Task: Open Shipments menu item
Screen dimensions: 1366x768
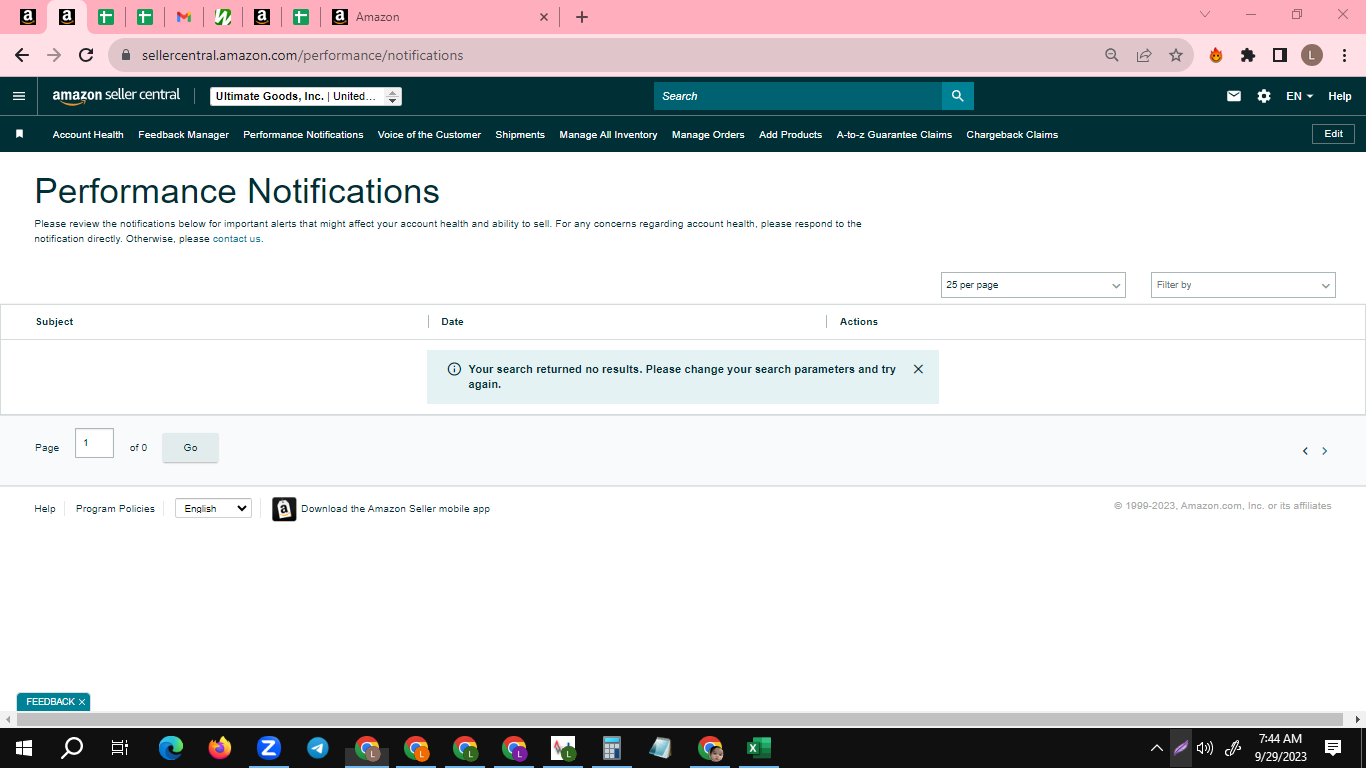Action: click(520, 135)
